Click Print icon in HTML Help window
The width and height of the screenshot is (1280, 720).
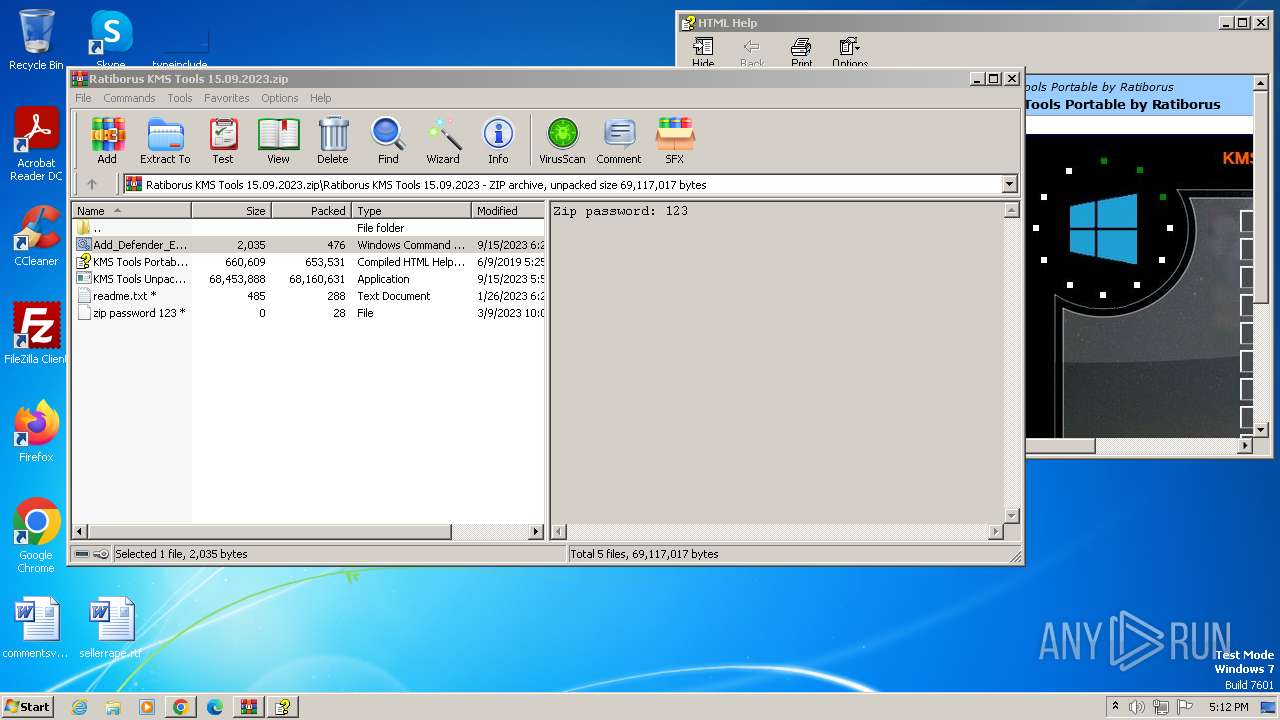(802, 52)
